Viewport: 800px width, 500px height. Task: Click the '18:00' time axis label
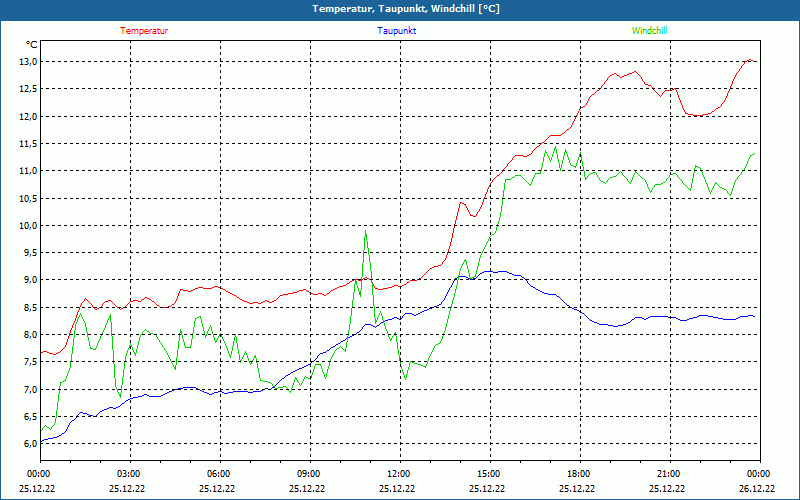click(x=580, y=474)
